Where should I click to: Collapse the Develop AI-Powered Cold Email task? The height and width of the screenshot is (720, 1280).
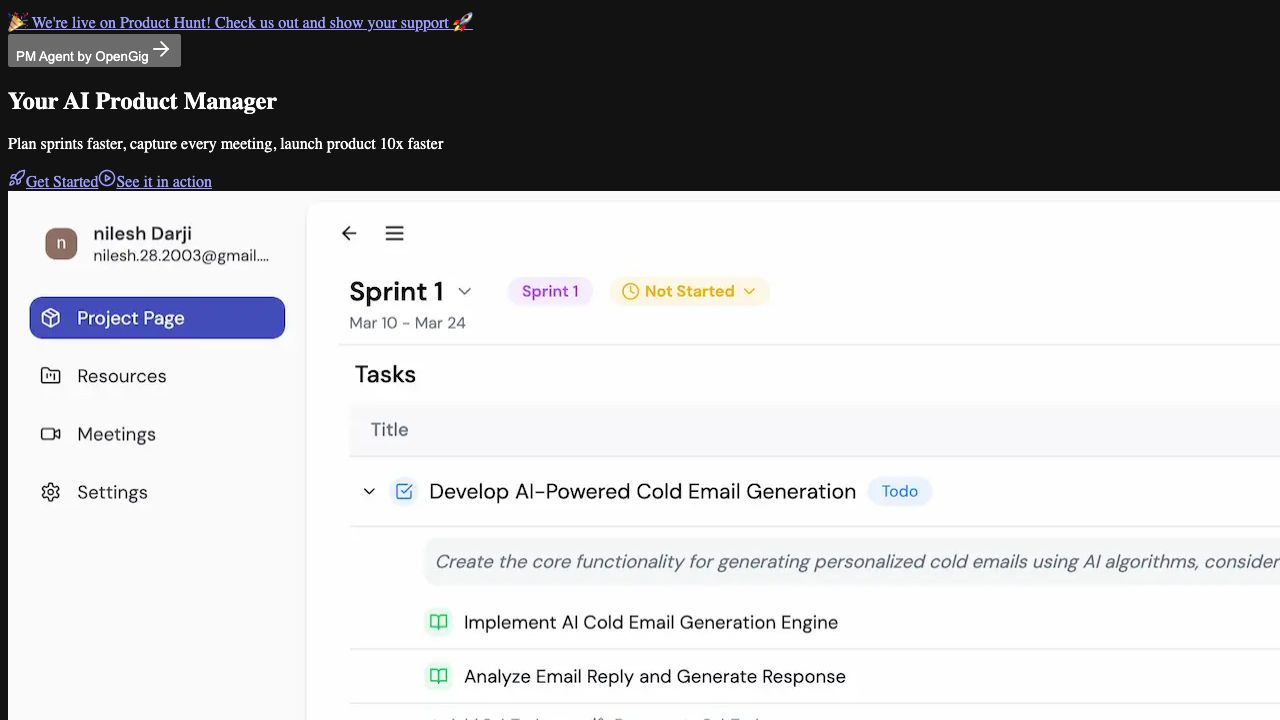click(x=369, y=491)
